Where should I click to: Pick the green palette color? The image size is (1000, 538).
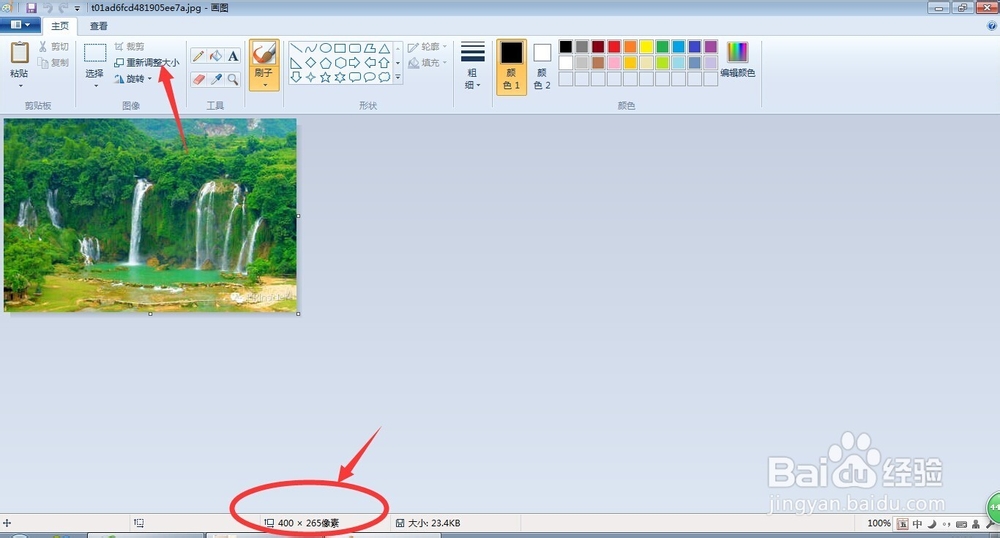(x=663, y=47)
